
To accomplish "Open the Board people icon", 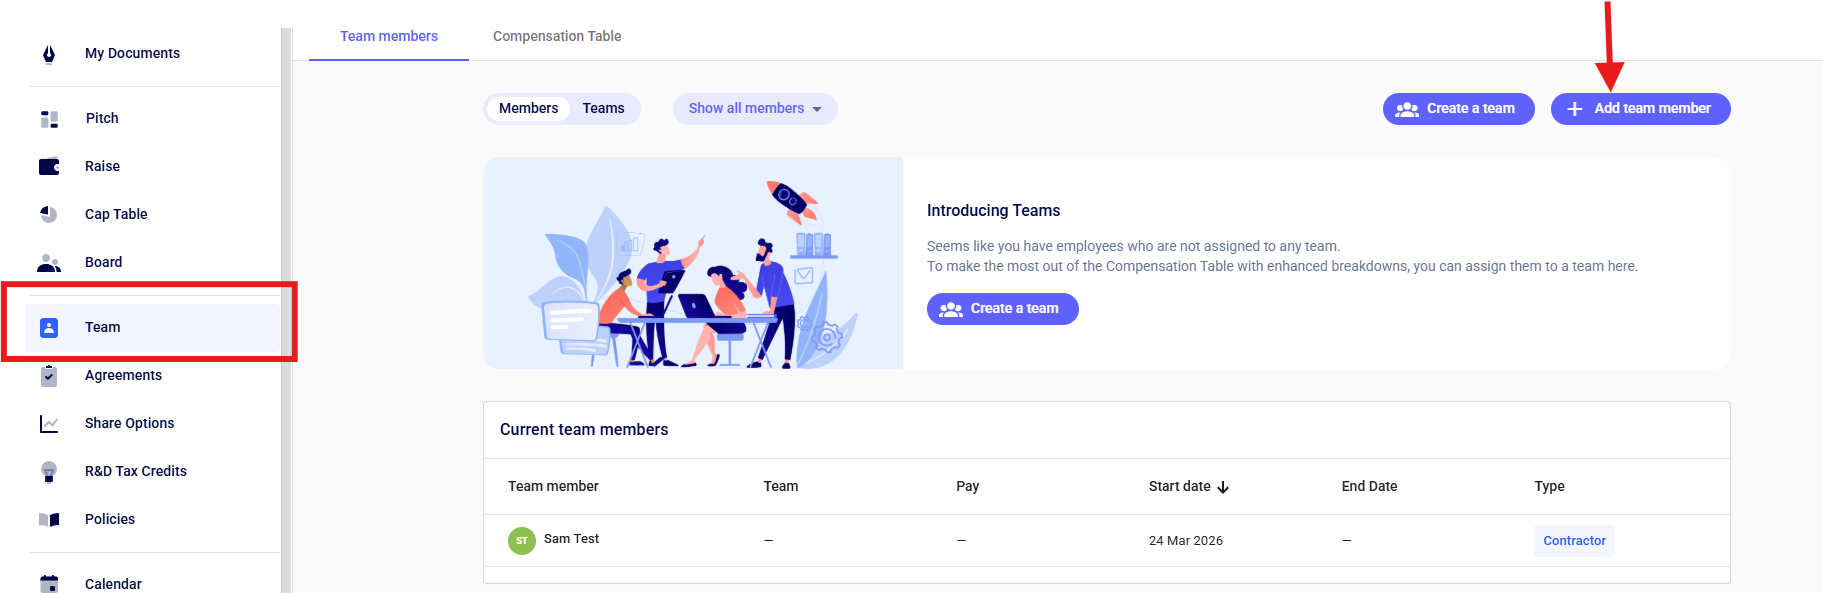I will (x=49, y=263).
